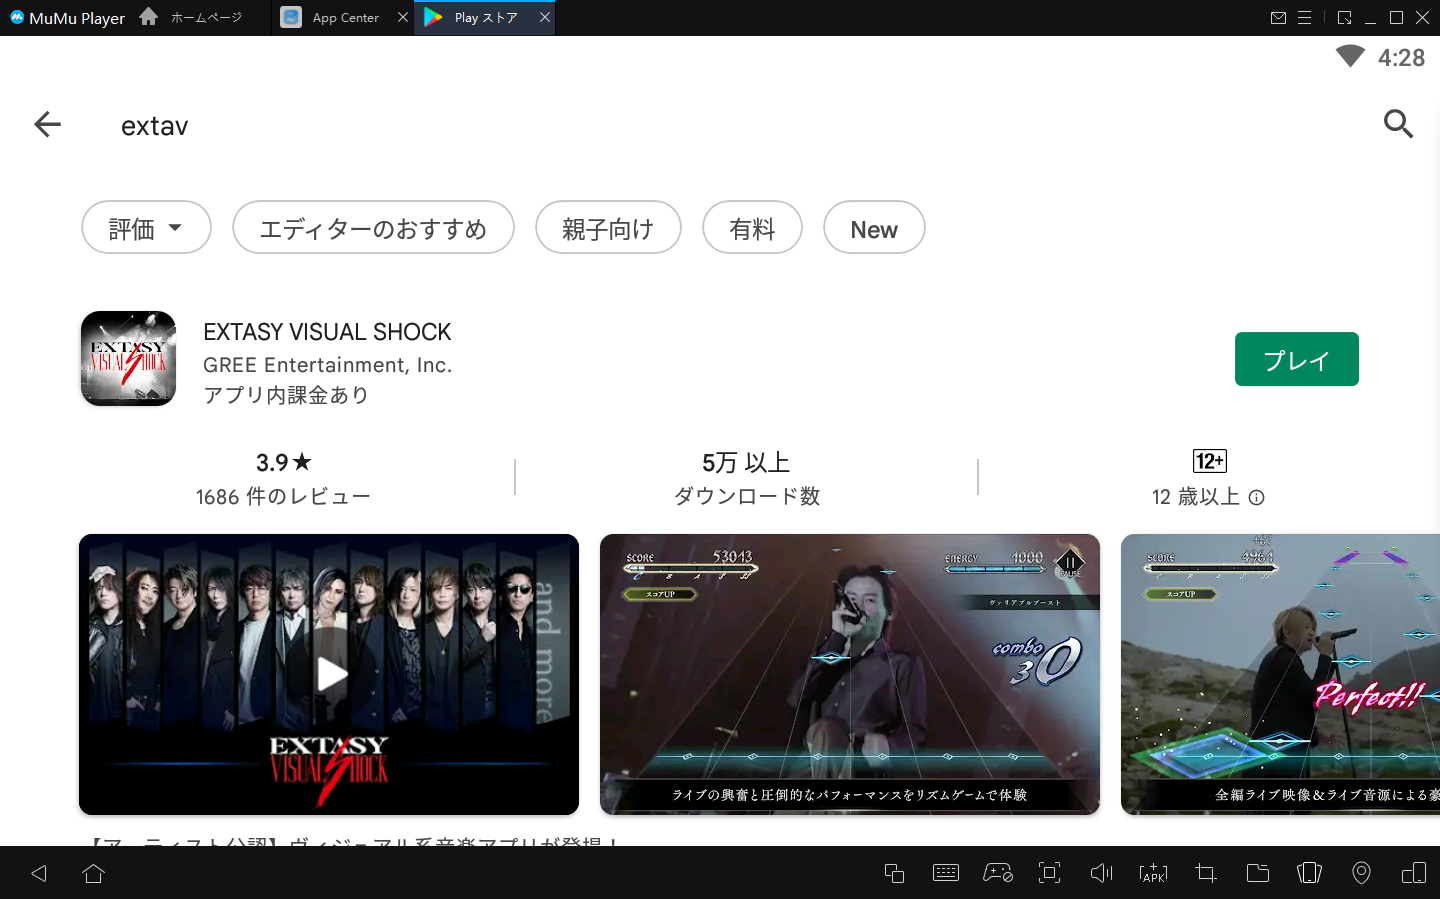
Task: Click the shrink window mode icon
Action: click(x=1344, y=18)
